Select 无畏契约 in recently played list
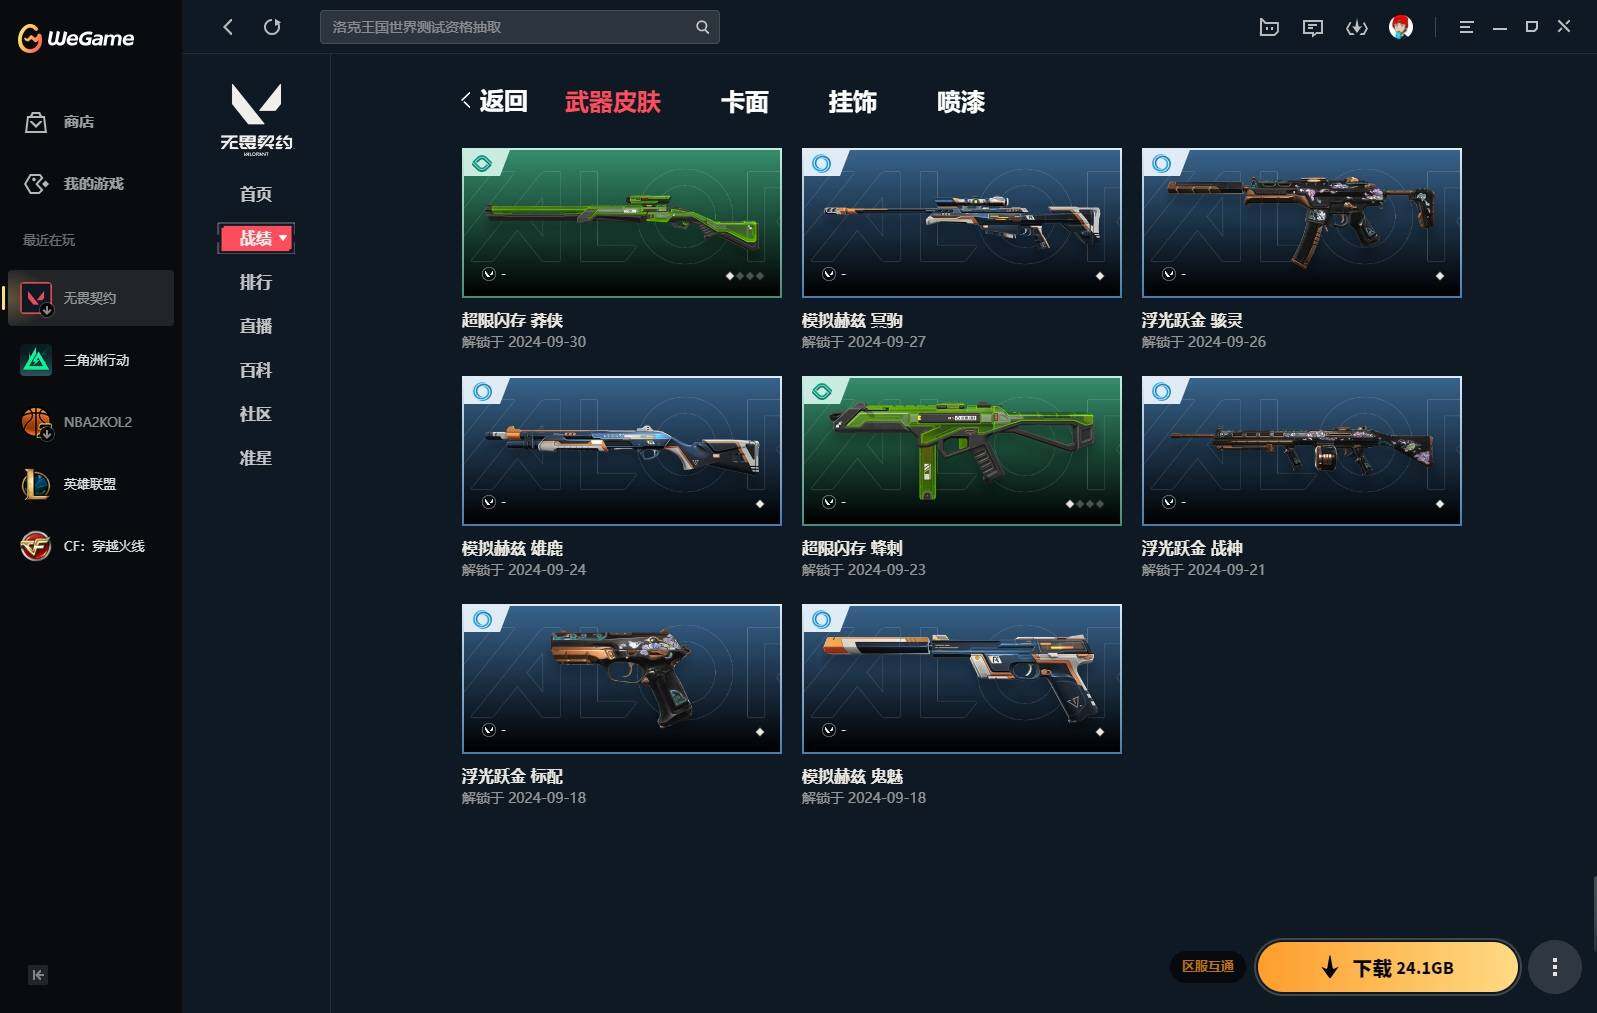This screenshot has height=1013, width=1597. [x=91, y=298]
